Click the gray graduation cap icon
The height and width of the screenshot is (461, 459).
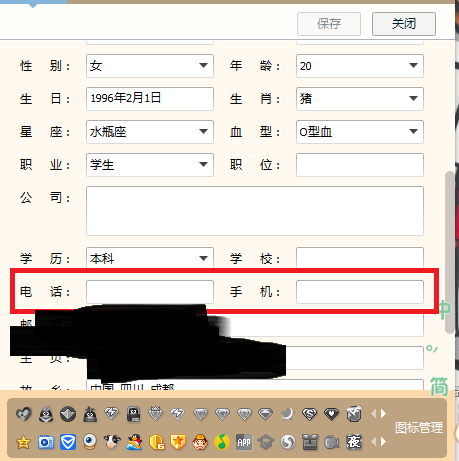266,442
